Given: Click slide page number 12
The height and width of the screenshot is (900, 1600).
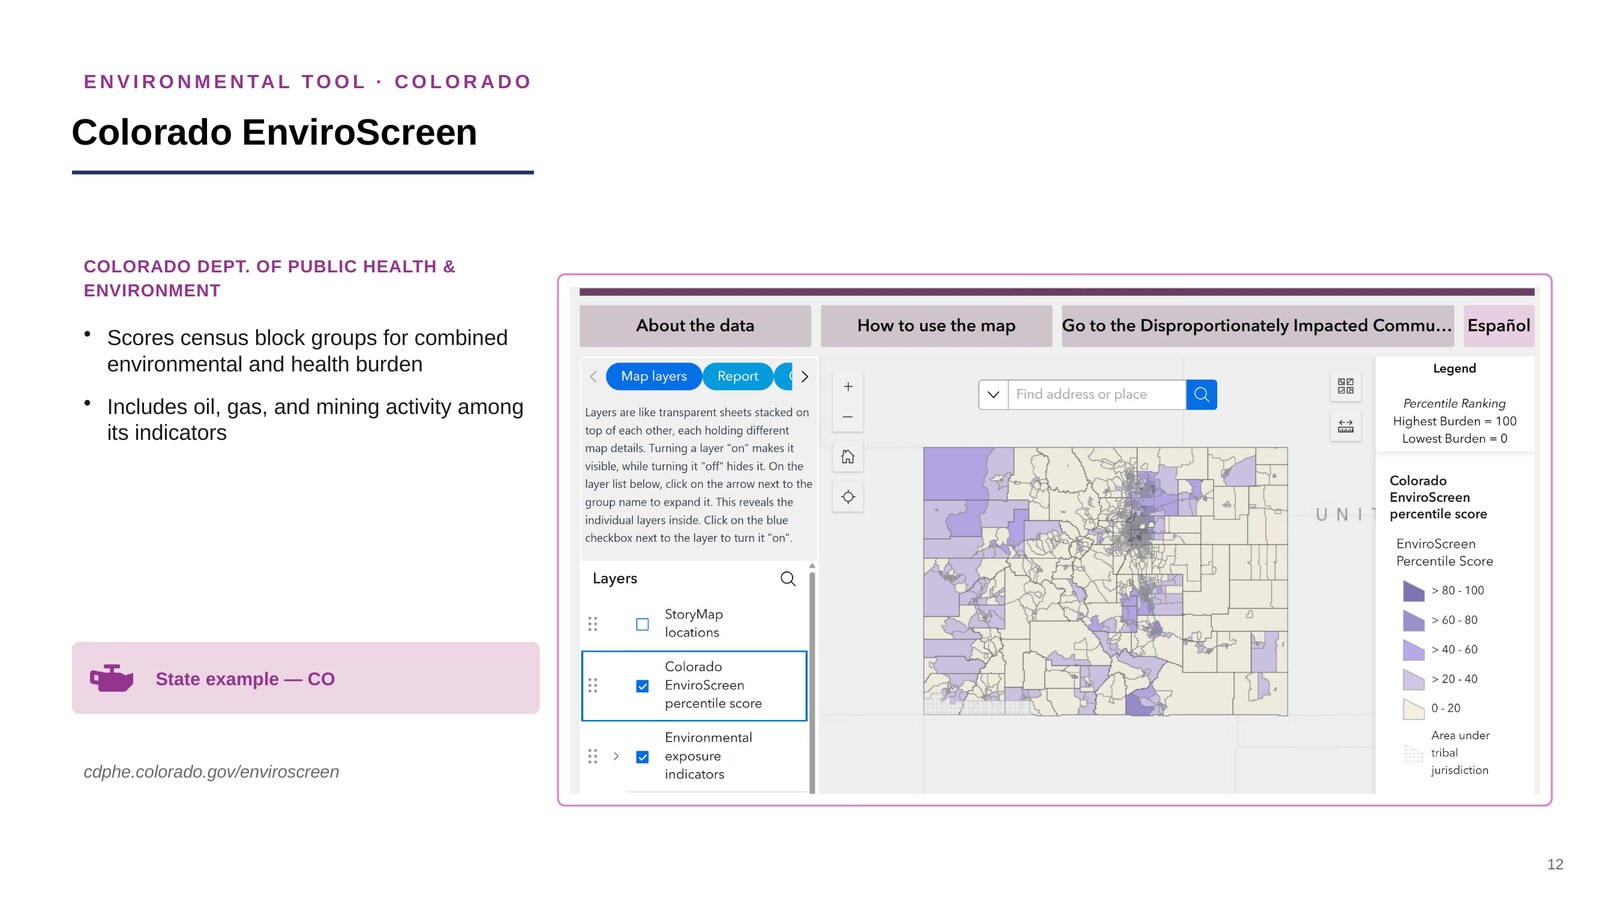Looking at the screenshot, I should click(x=1555, y=865).
